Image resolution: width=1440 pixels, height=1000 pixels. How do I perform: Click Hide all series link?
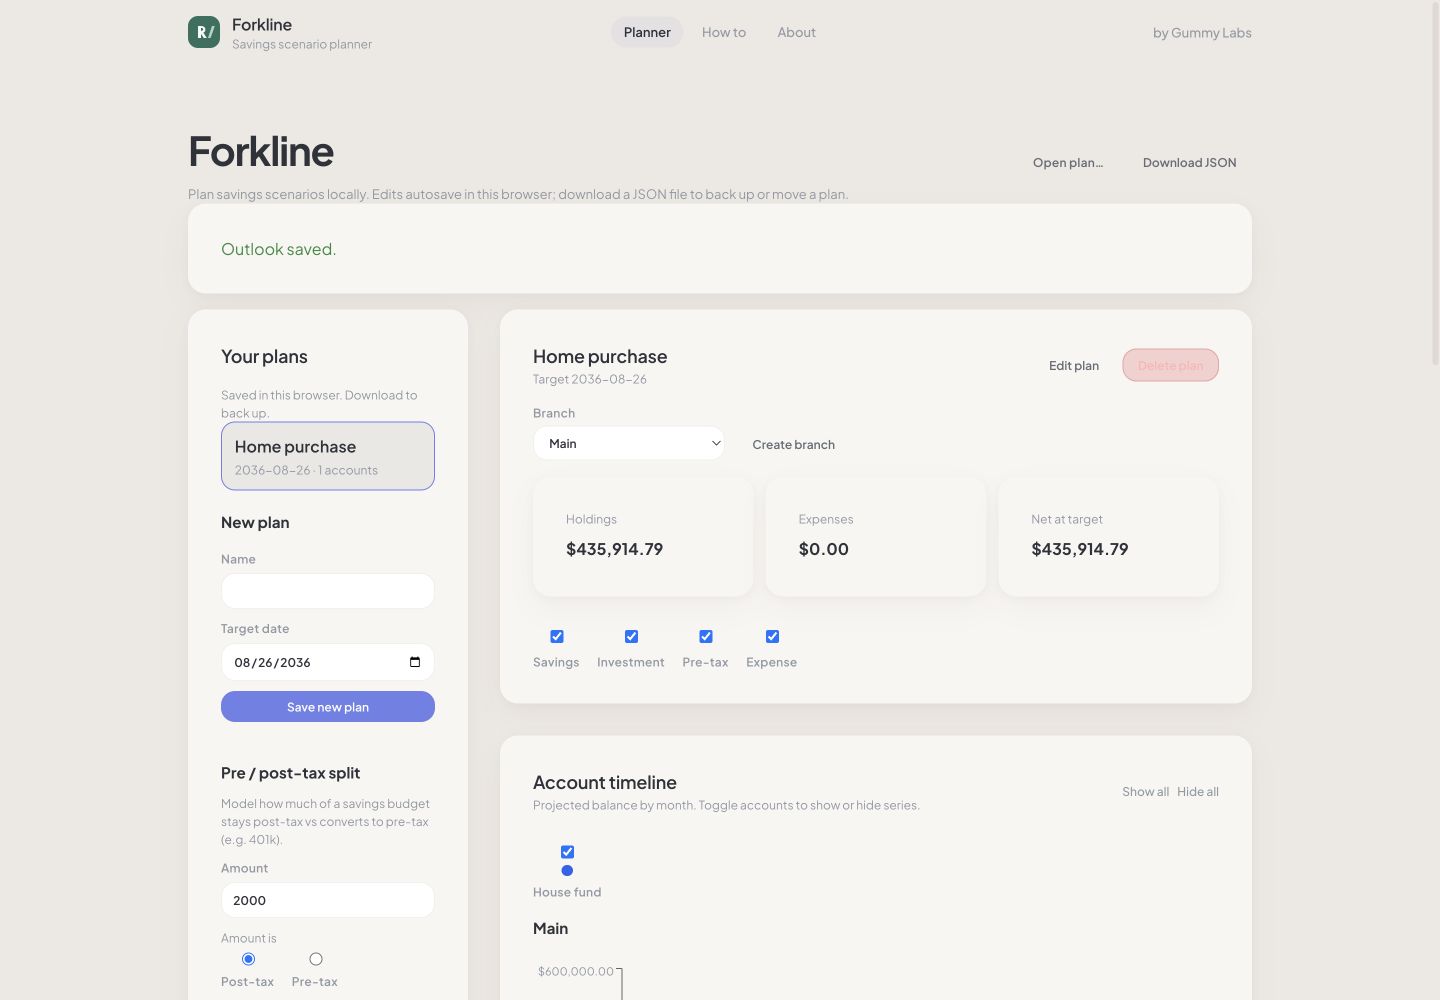coord(1198,791)
